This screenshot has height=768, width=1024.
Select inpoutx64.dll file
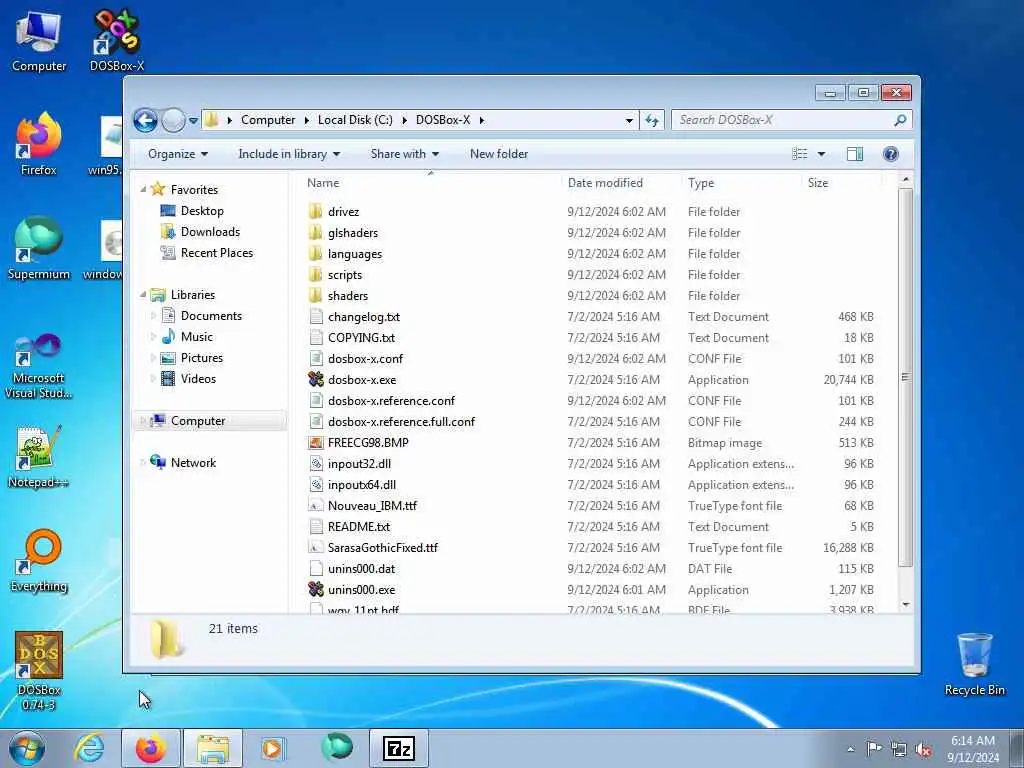tap(362, 485)
